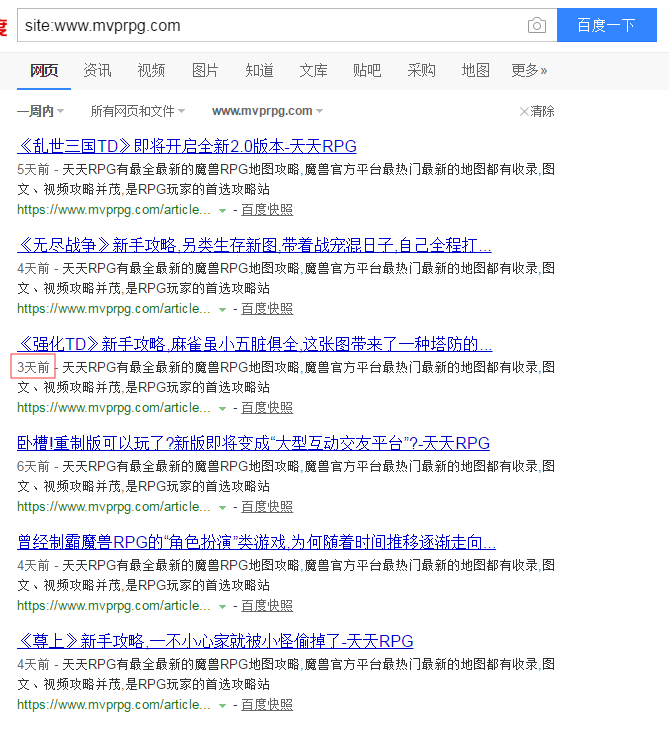Click the green URL under 卧槽!重制版 result
669x739 pixels.
pos(114,507)
